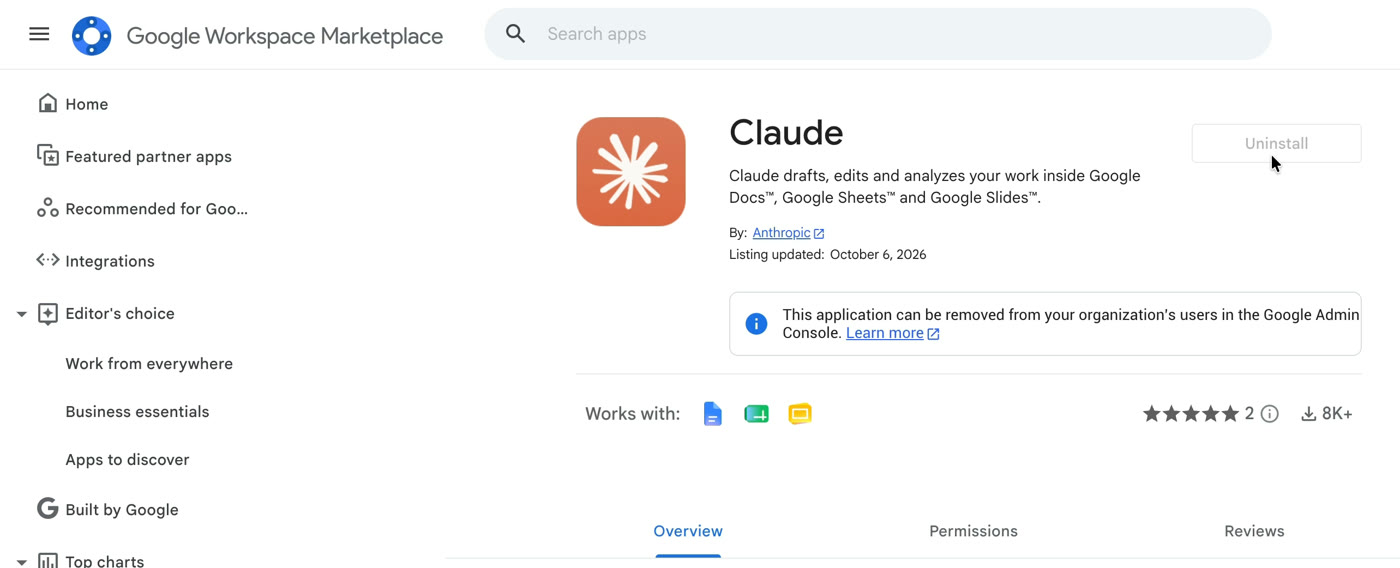
Task: Click the Integrations code icon
Action: 47,260
